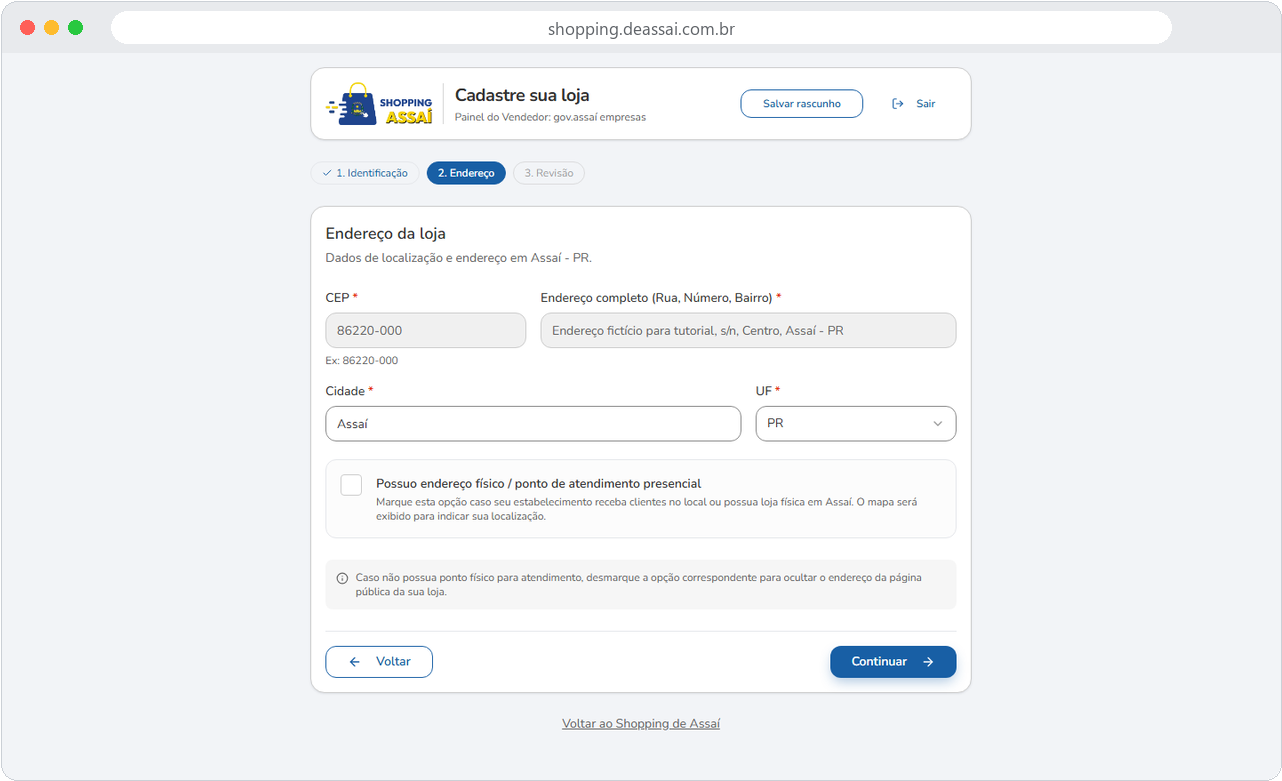Click the logout arrow icon beside Sair

(x=898, y=104)
